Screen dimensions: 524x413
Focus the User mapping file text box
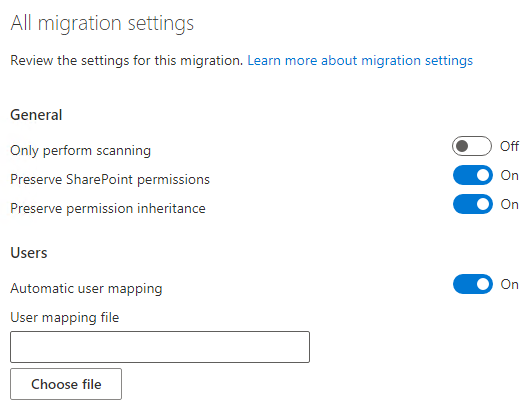[x=160, y=347]
